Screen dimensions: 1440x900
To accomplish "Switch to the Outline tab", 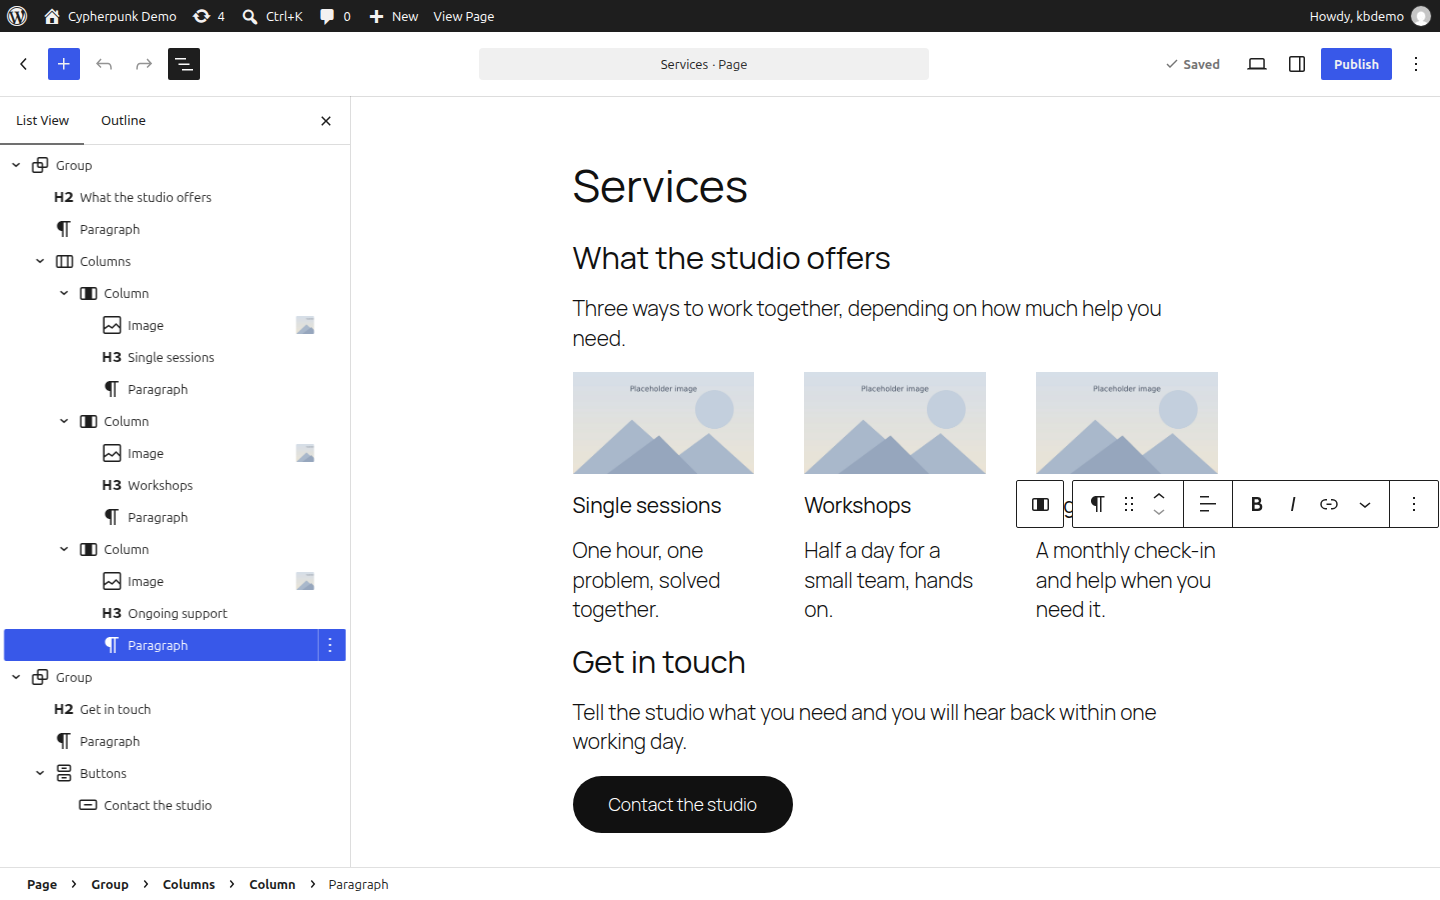I will tap(123, 120).
